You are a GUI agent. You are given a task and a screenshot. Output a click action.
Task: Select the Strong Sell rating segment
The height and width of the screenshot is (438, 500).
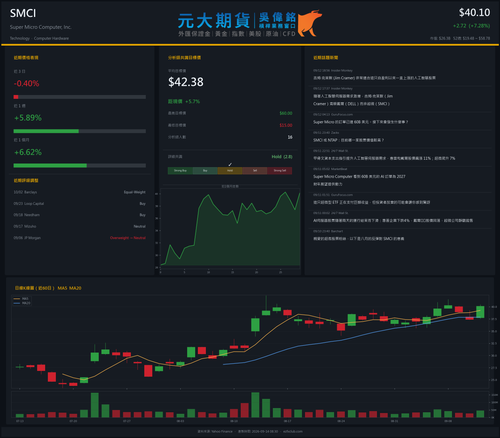[x=280, y=171]
